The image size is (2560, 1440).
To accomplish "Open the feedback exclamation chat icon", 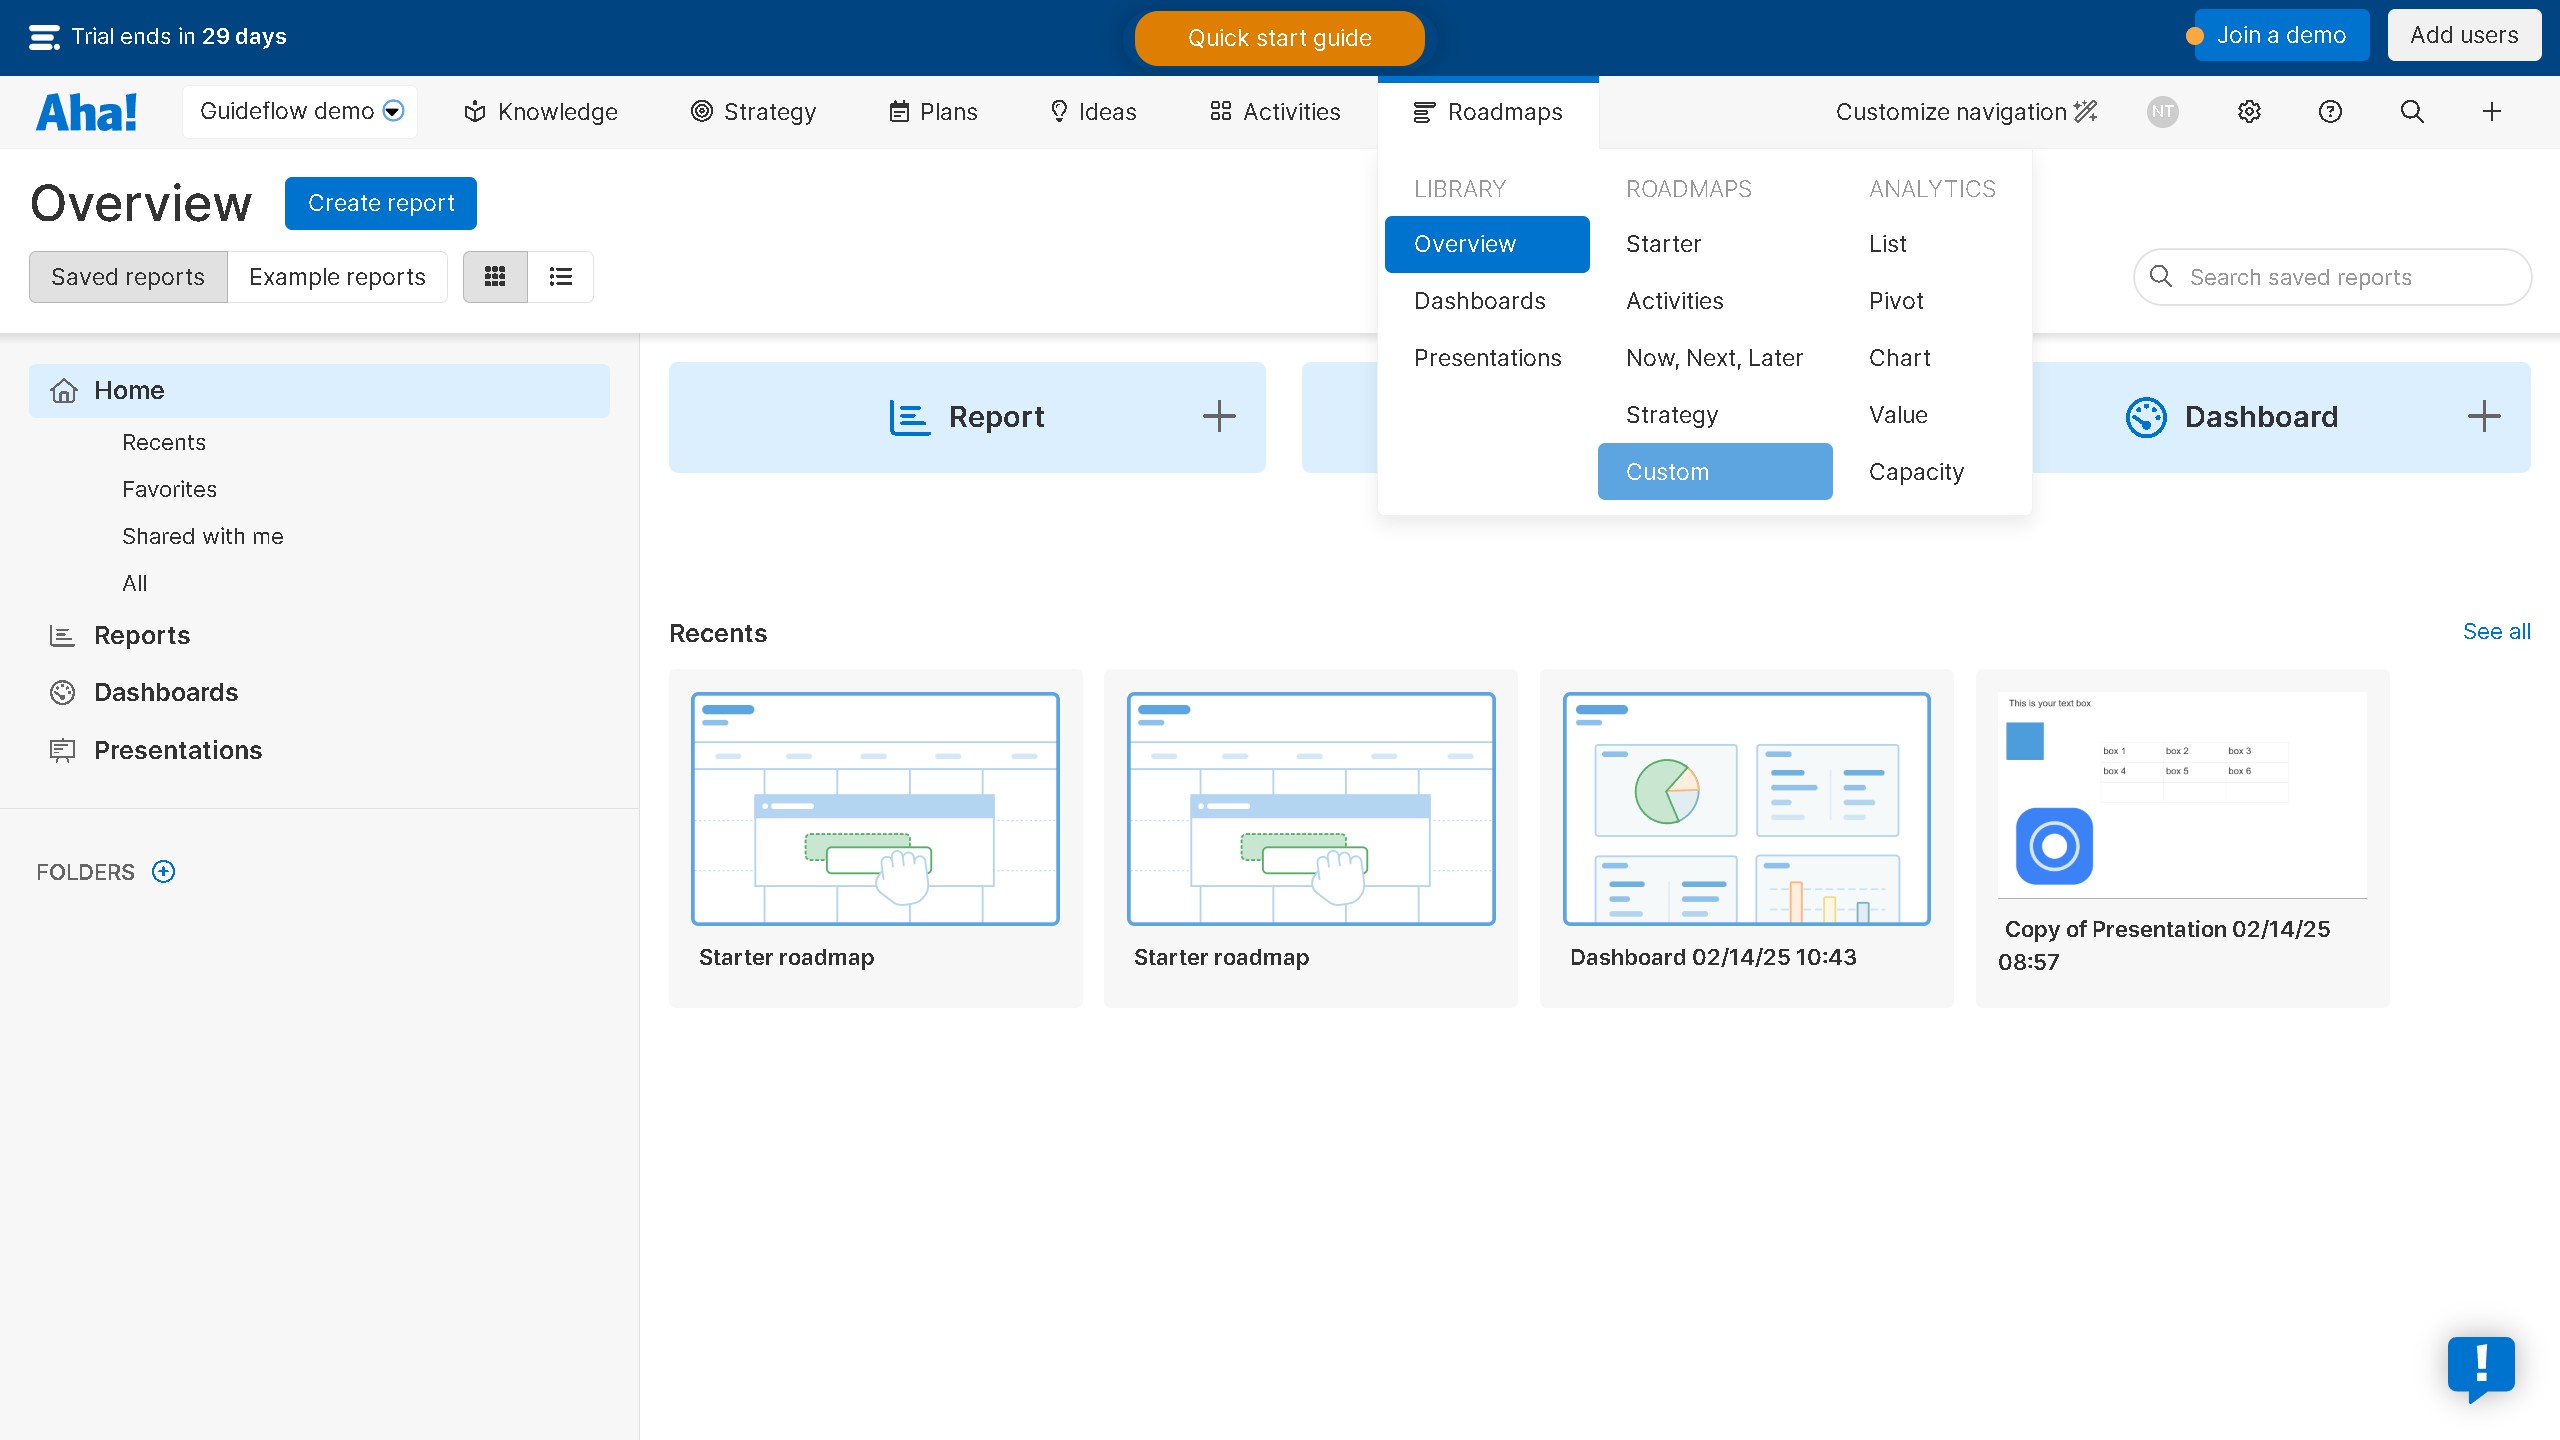I will click(x=2481, y=1366).
